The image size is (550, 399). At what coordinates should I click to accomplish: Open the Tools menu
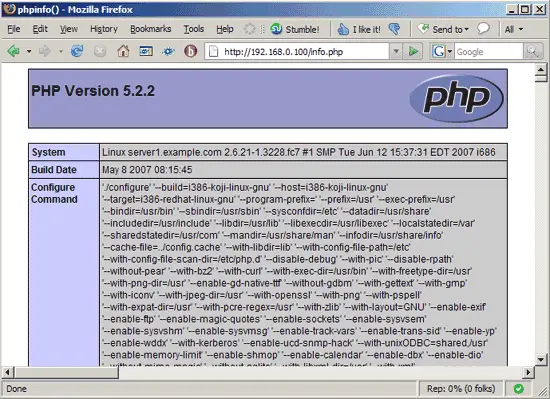pyautogui.click(x=194, y=29)
